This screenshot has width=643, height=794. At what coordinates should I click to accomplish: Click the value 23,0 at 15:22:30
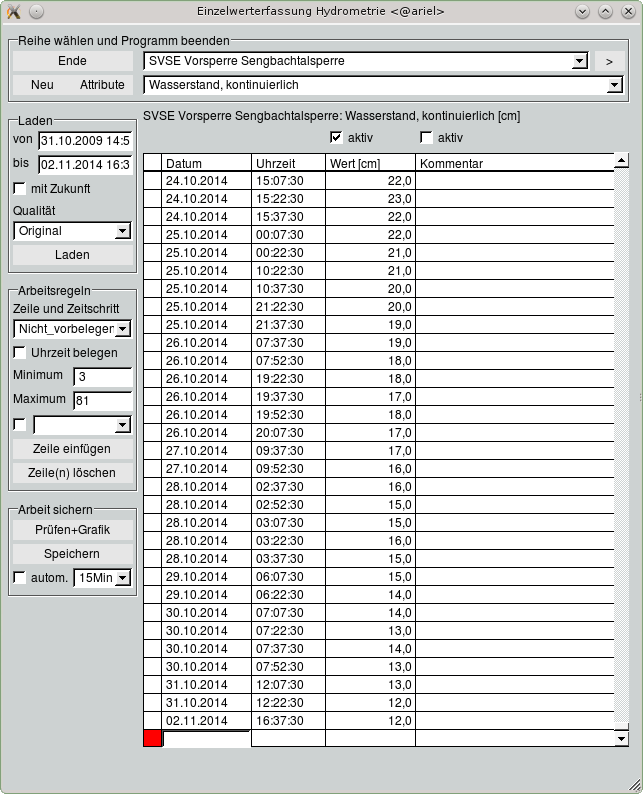371,199
